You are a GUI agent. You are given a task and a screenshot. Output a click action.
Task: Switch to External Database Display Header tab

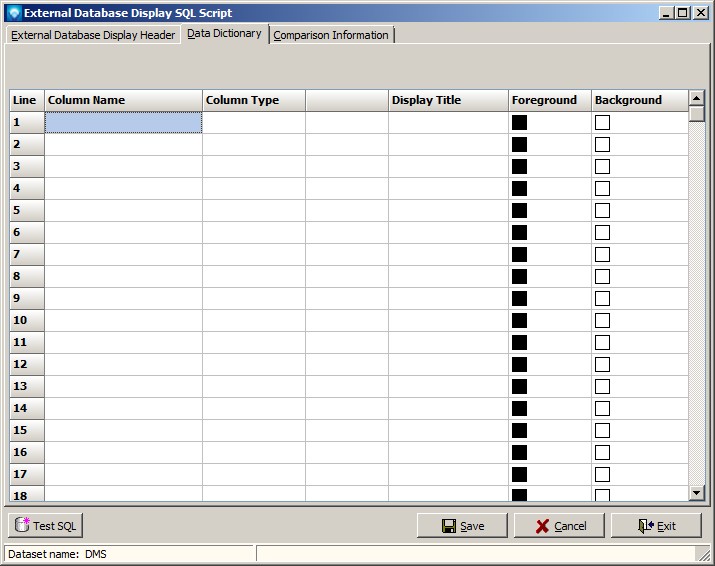tap(93, 35)
